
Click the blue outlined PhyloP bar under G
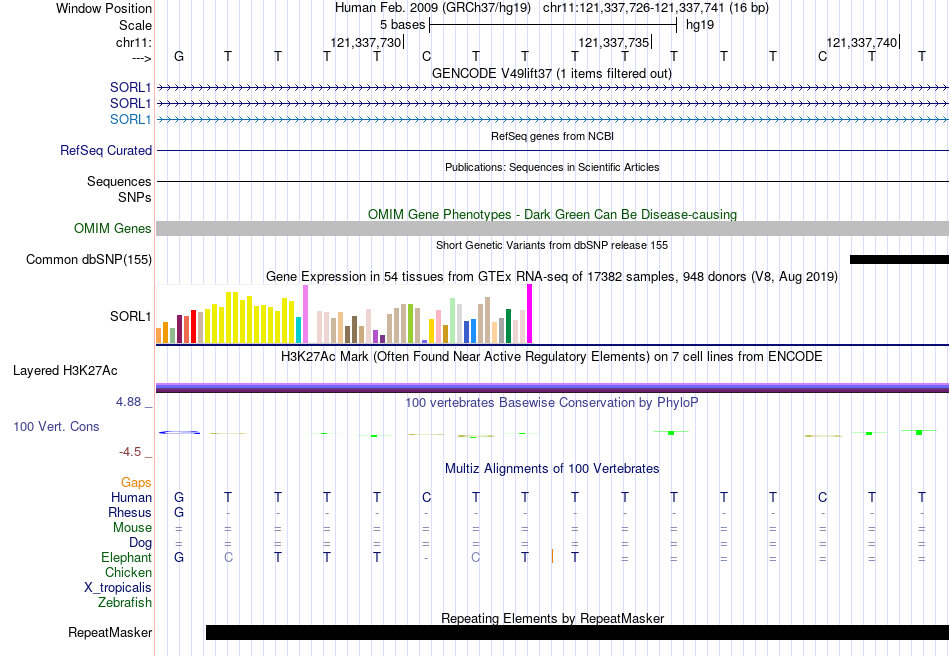point(179,432)
